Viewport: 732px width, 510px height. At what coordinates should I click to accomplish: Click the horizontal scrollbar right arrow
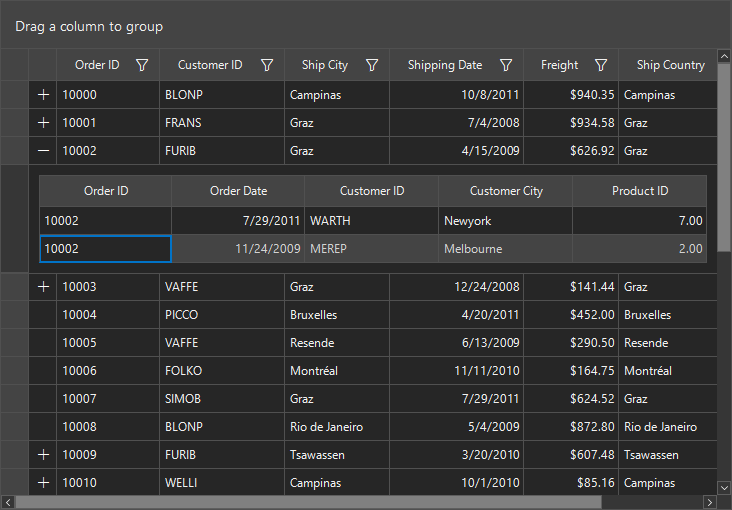pyautogui.click(x=710, y=503)
